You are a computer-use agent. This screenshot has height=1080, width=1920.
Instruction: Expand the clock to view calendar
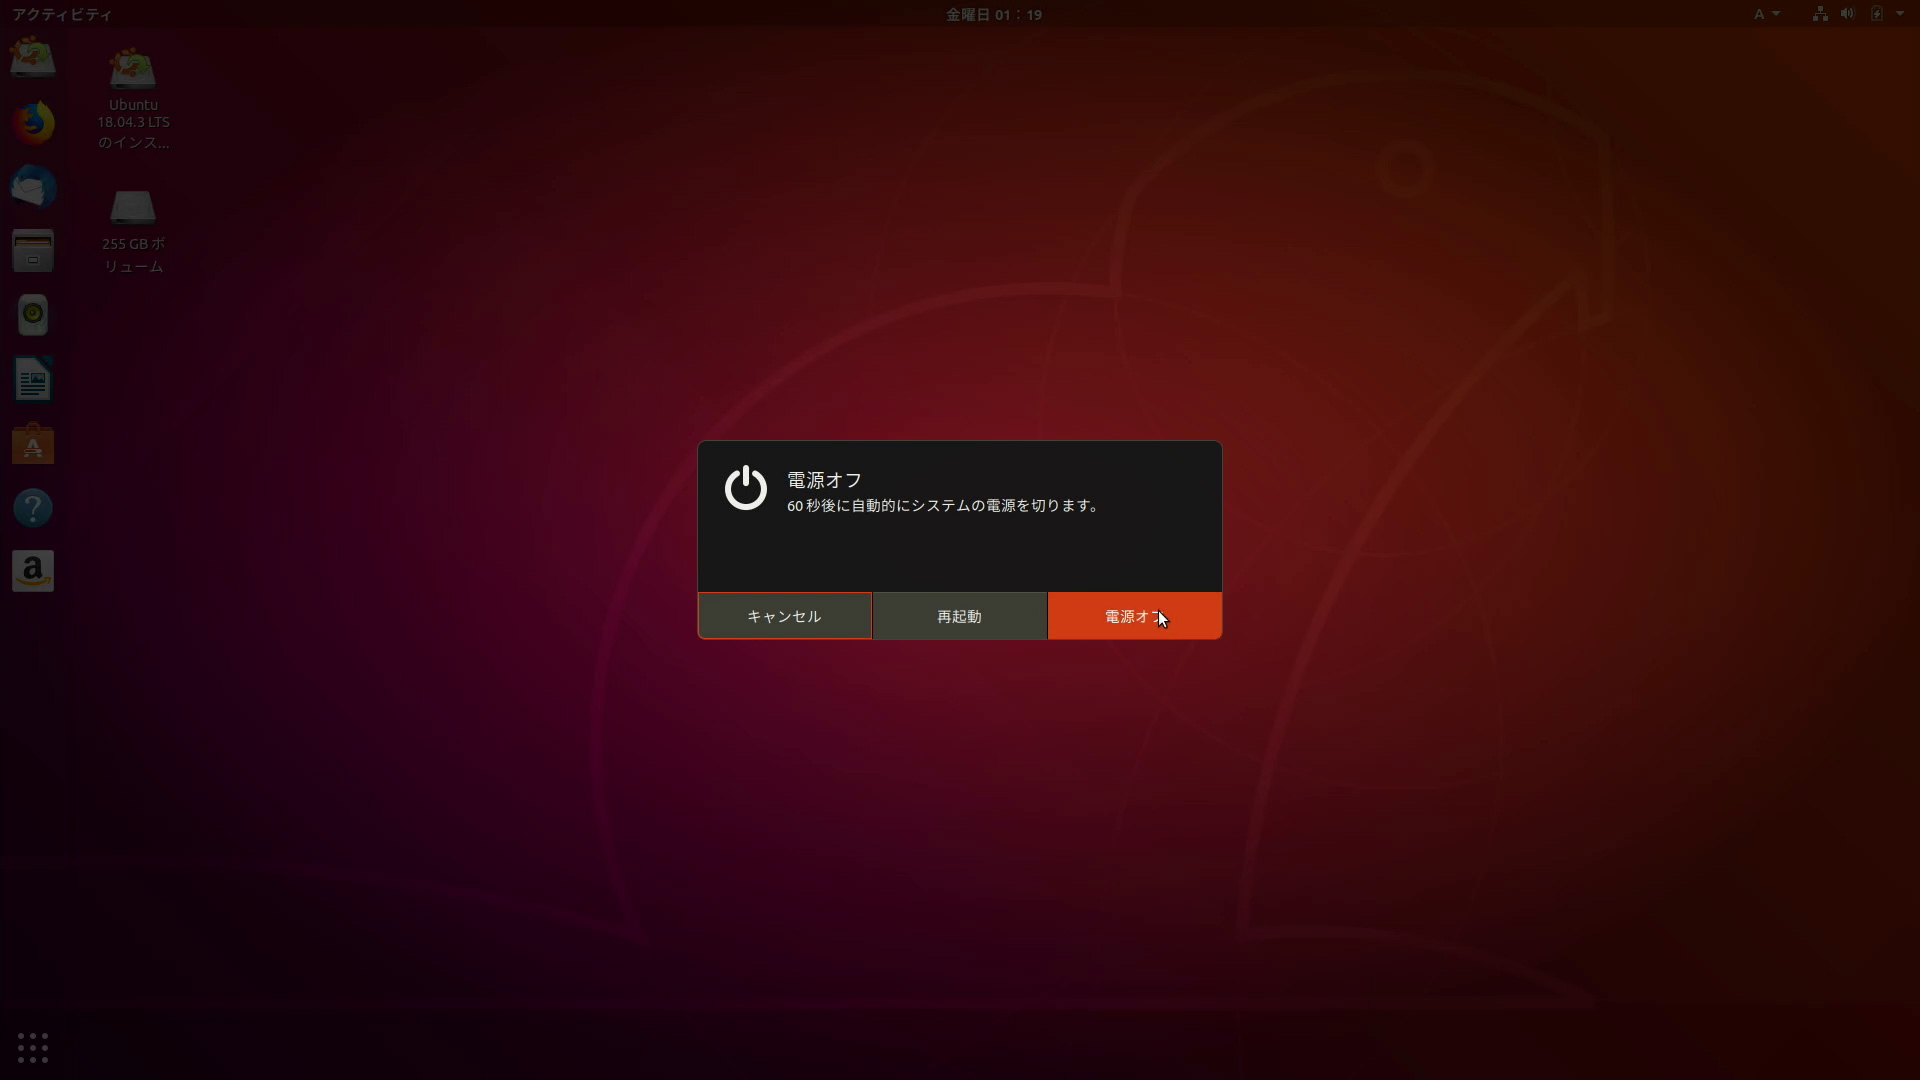pos(994,14)
